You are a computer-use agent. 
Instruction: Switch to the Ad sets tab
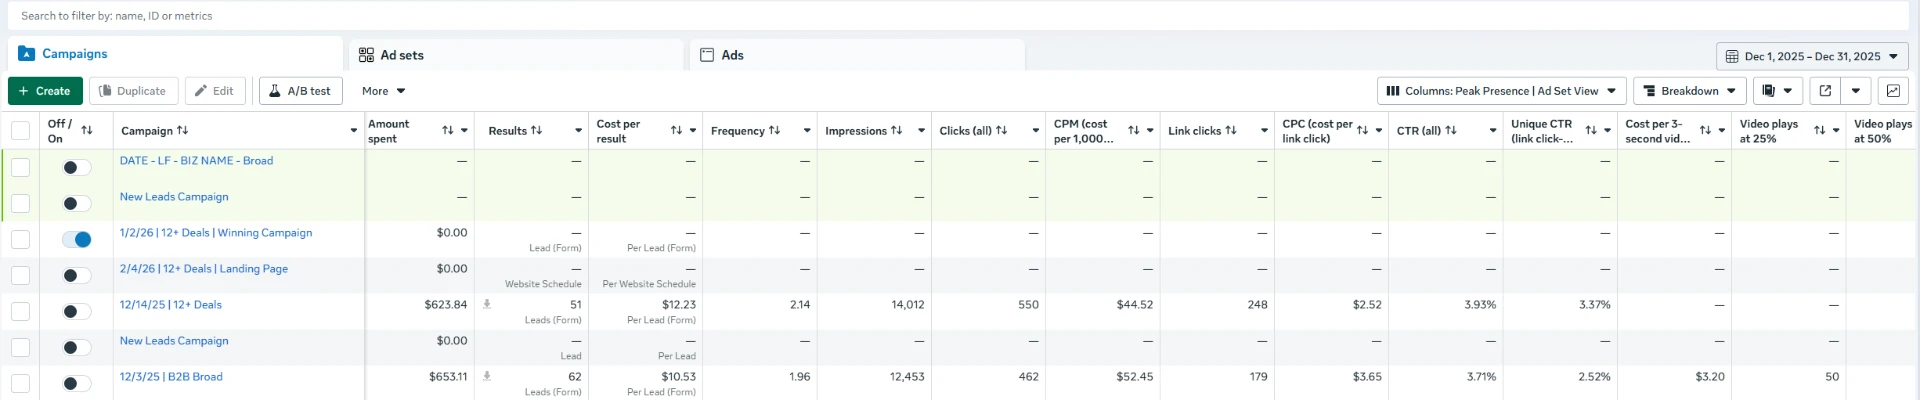tap(516, 55)
